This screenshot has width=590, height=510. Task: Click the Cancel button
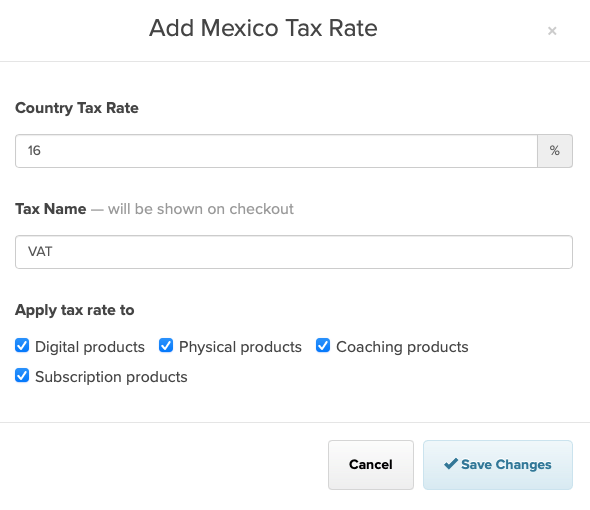(371, 465)
